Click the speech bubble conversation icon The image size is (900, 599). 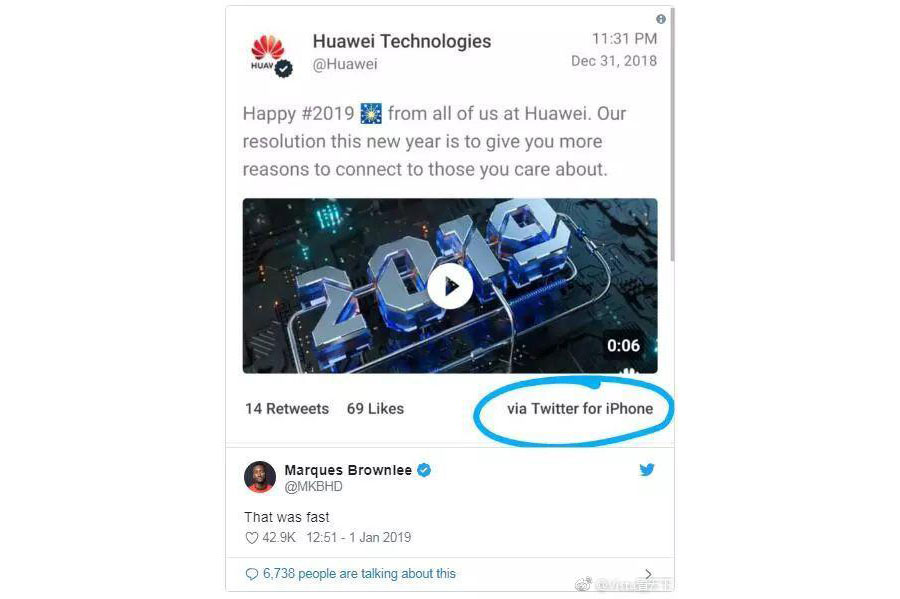(x=251, y=574)
